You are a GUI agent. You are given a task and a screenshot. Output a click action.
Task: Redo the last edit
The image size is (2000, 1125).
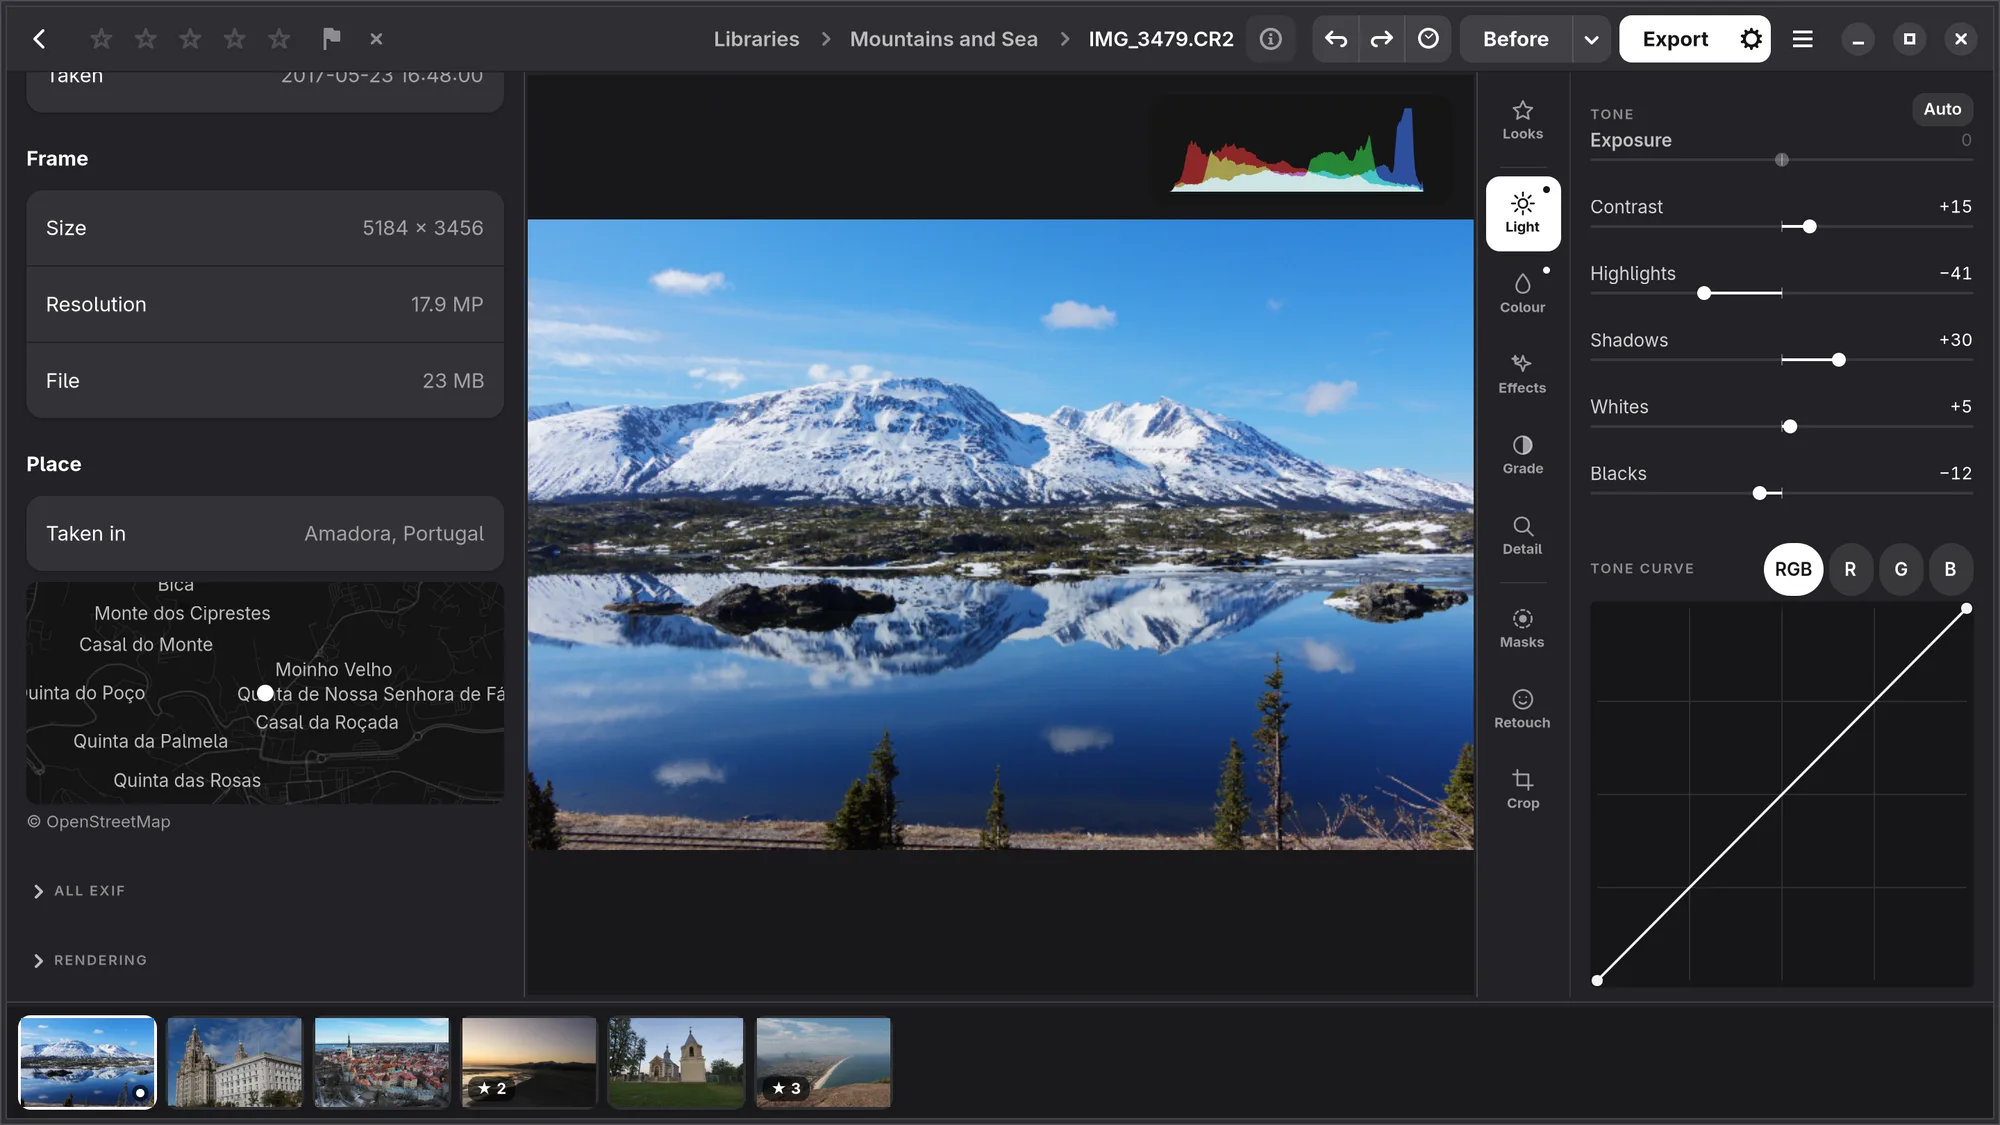click(x=1381, y=39)
